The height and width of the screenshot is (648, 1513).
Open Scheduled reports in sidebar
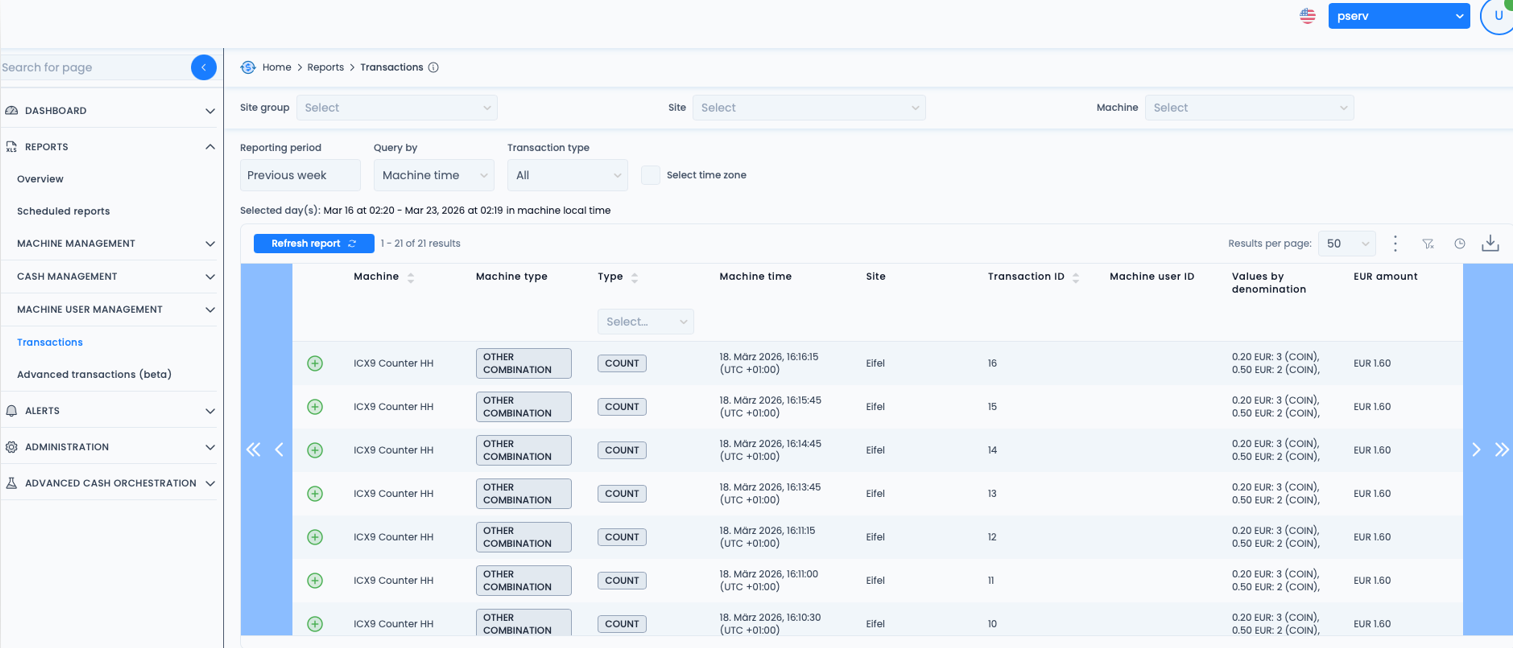click(63, 211)
